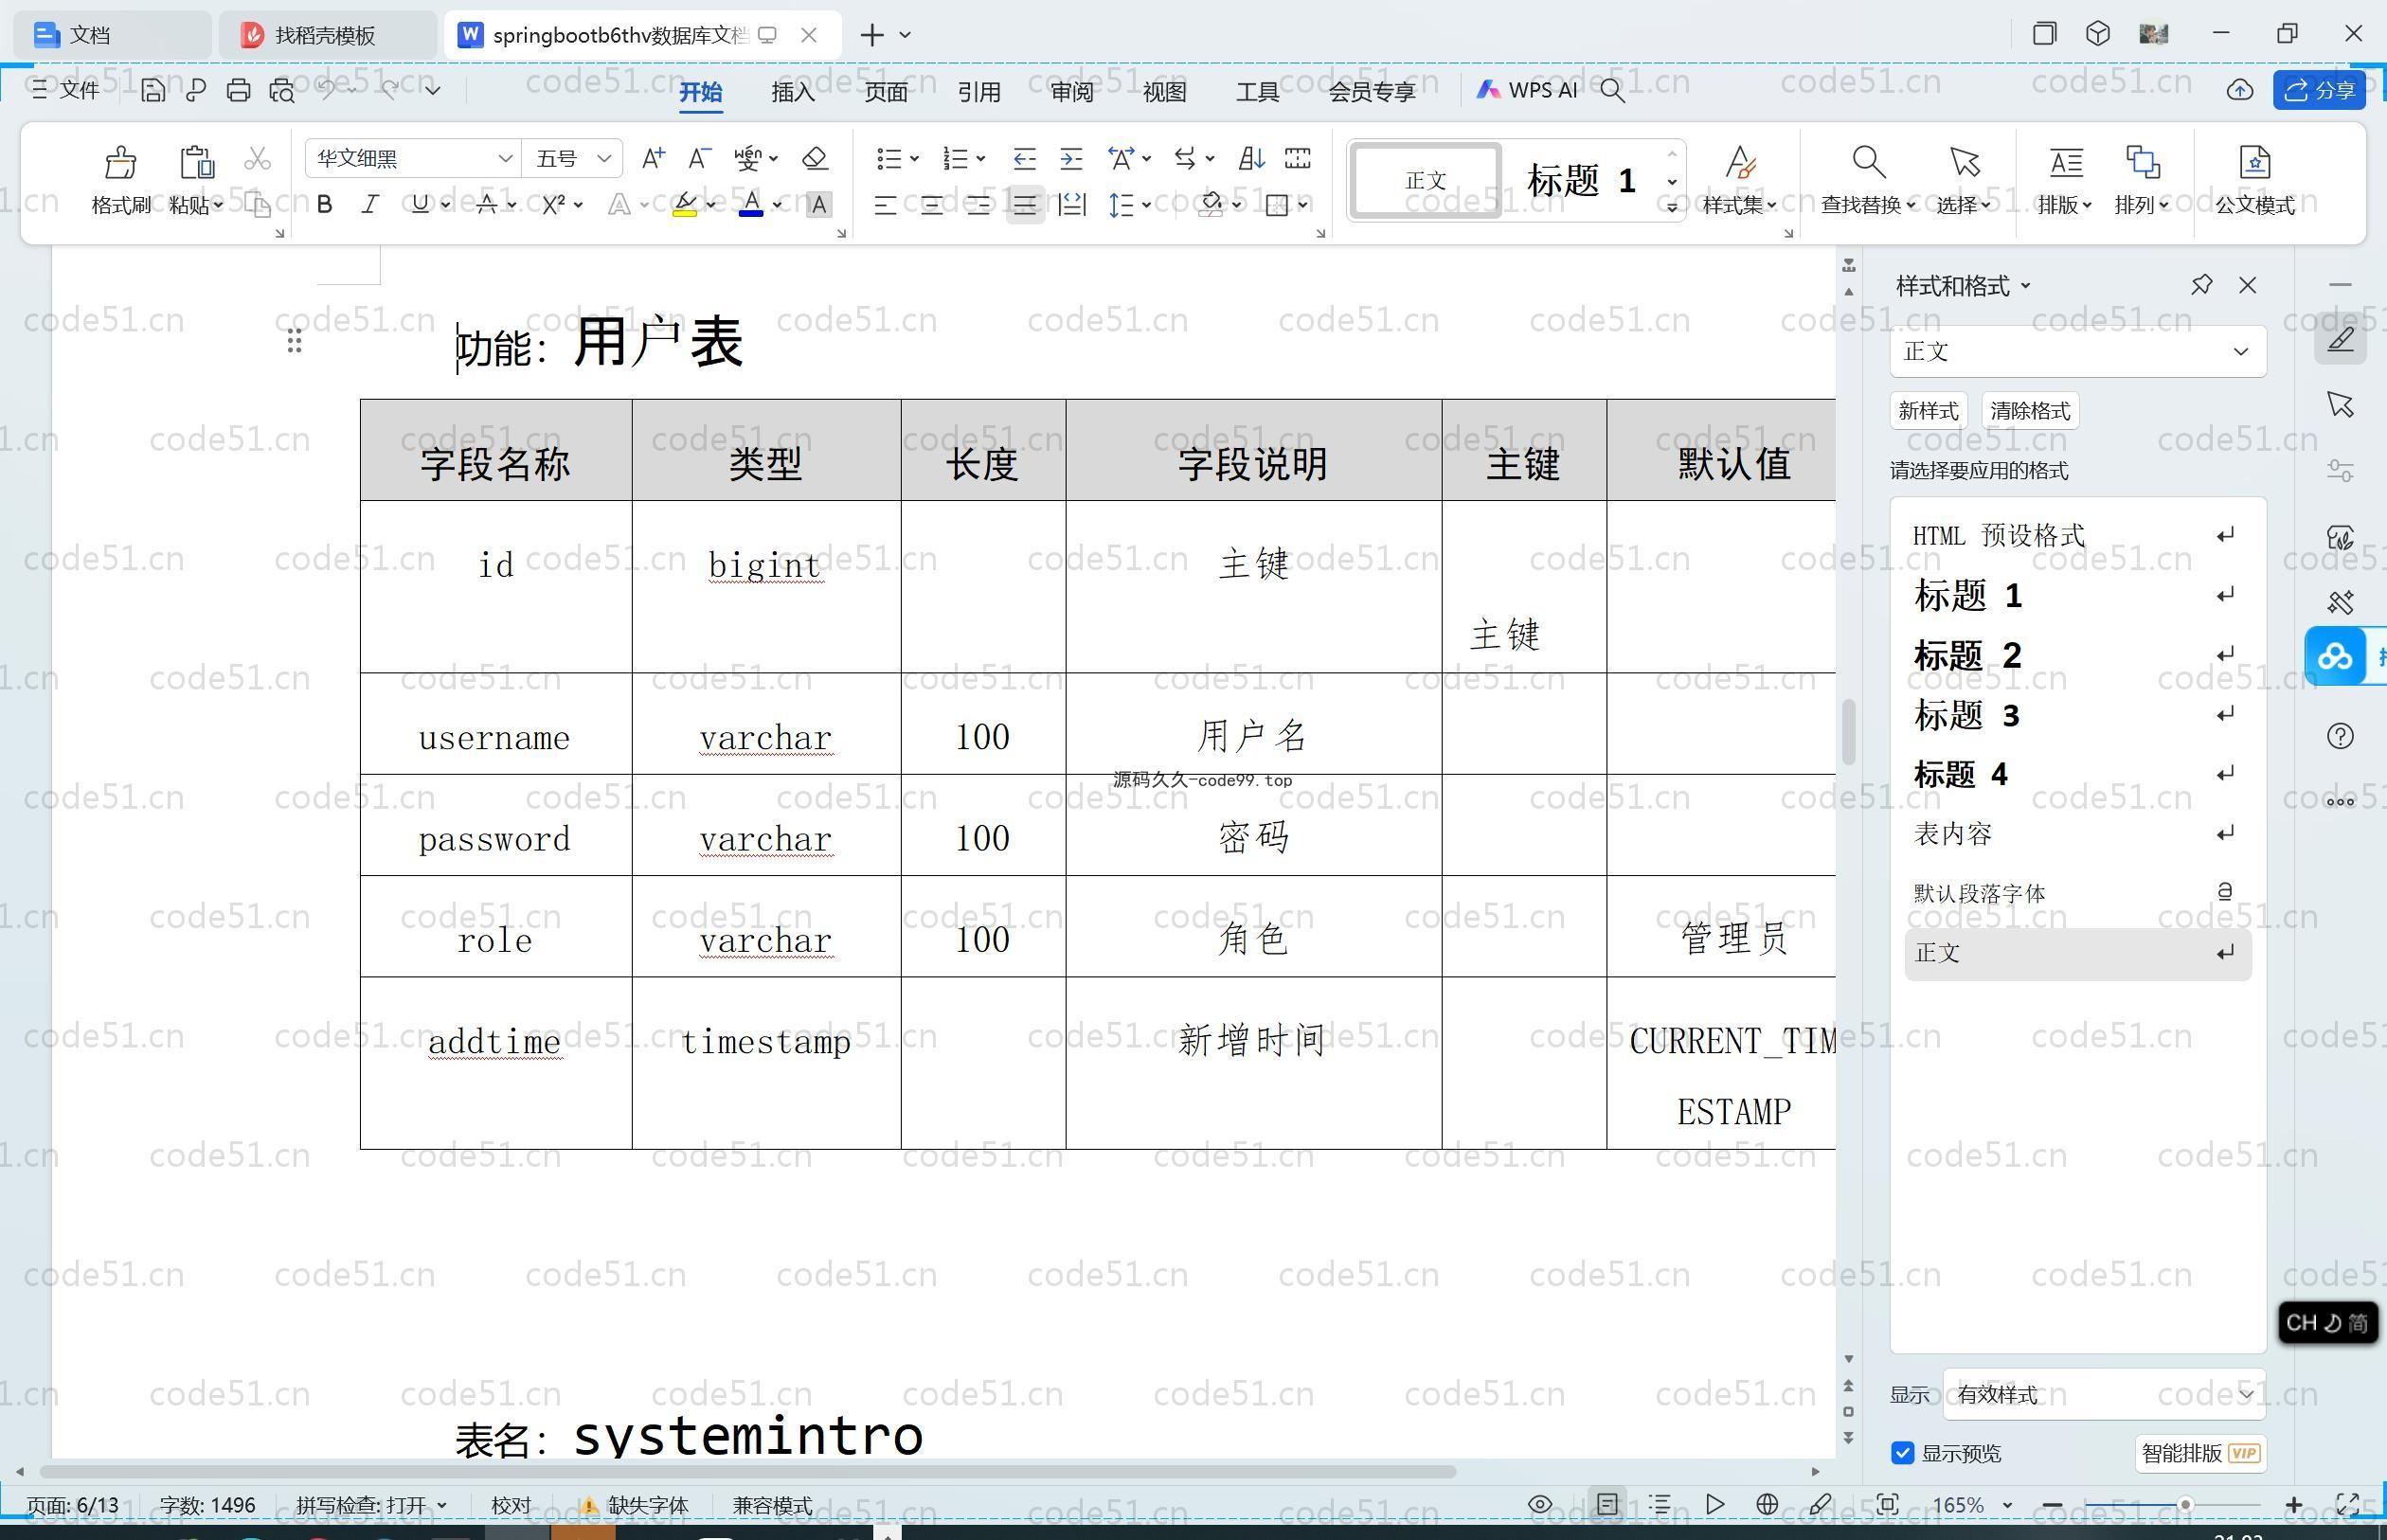Screen dimensions: 2387x1540
Task: Click the Format Painter (格式刷) icon
Action: tap(120, 162)
